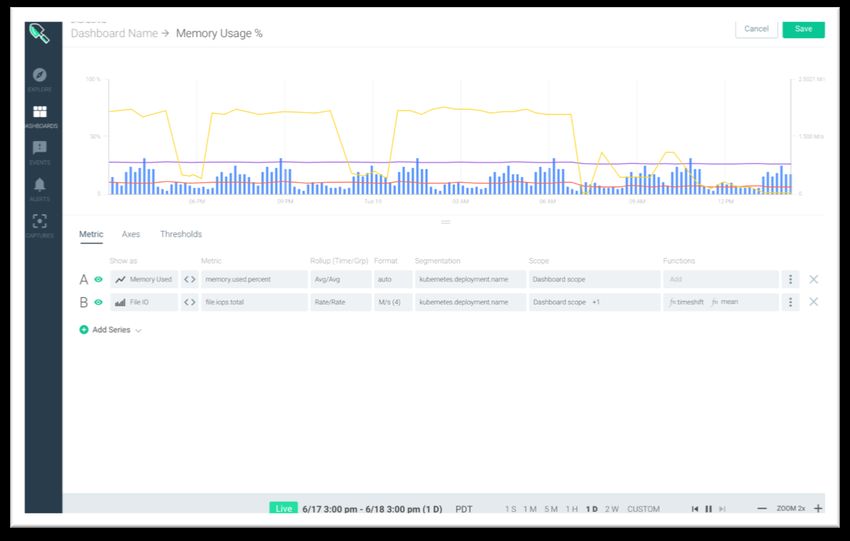
Task: Expand the Add Series dropdown arrow
Action: click(139, 330)
